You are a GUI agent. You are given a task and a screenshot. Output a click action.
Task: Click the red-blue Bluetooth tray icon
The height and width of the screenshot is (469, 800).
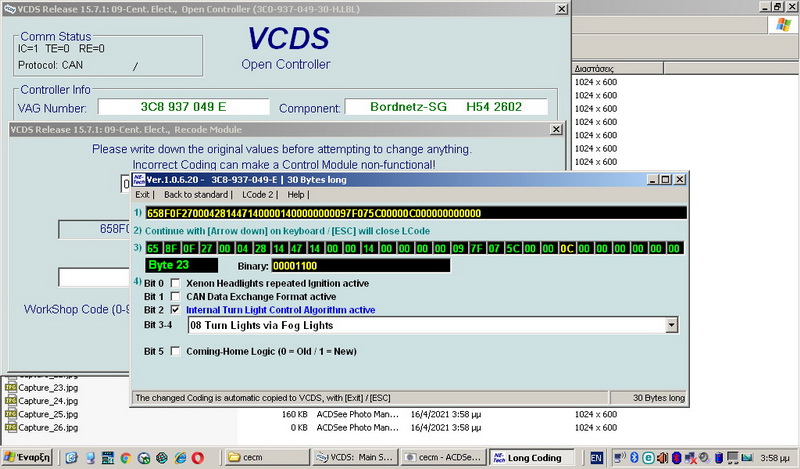[677, 457]
